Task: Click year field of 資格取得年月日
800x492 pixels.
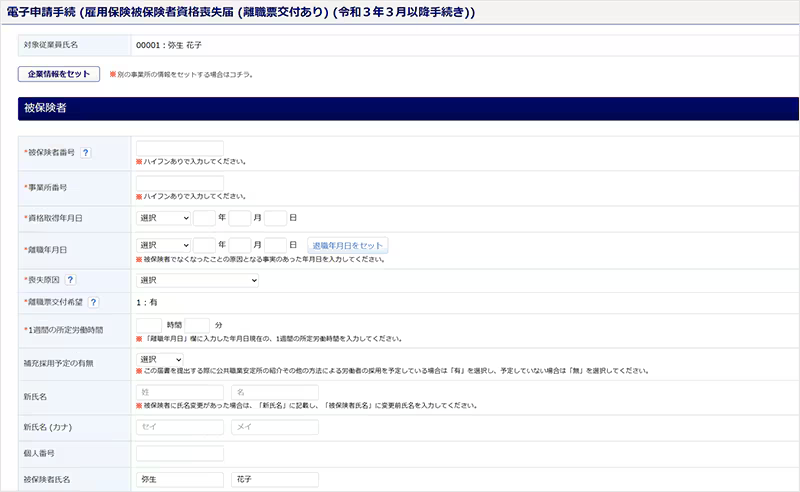Action: tap(205, 217)
